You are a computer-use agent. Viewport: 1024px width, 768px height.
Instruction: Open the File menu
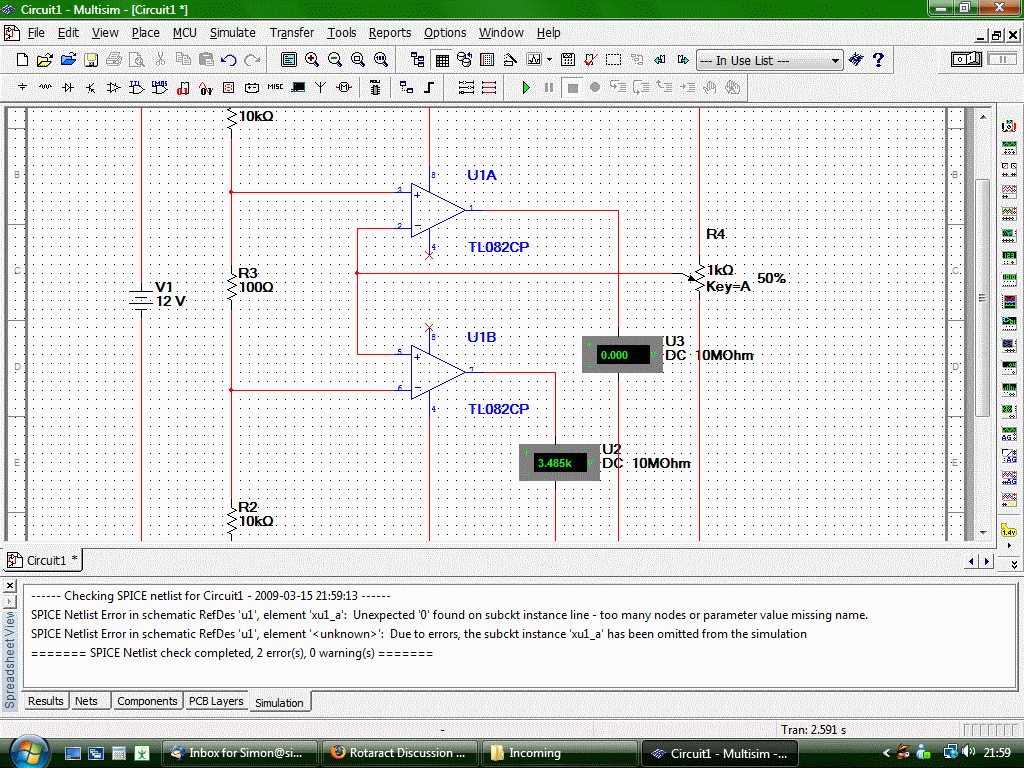[x=37, y=33]
